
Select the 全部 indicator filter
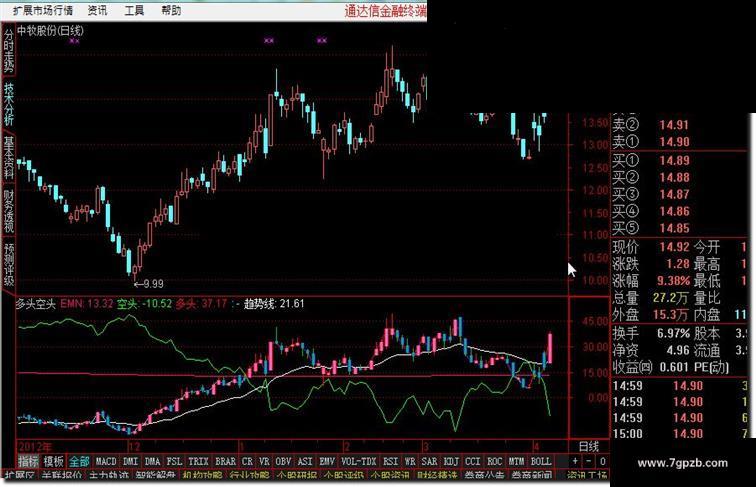click(x=79, y=461)
